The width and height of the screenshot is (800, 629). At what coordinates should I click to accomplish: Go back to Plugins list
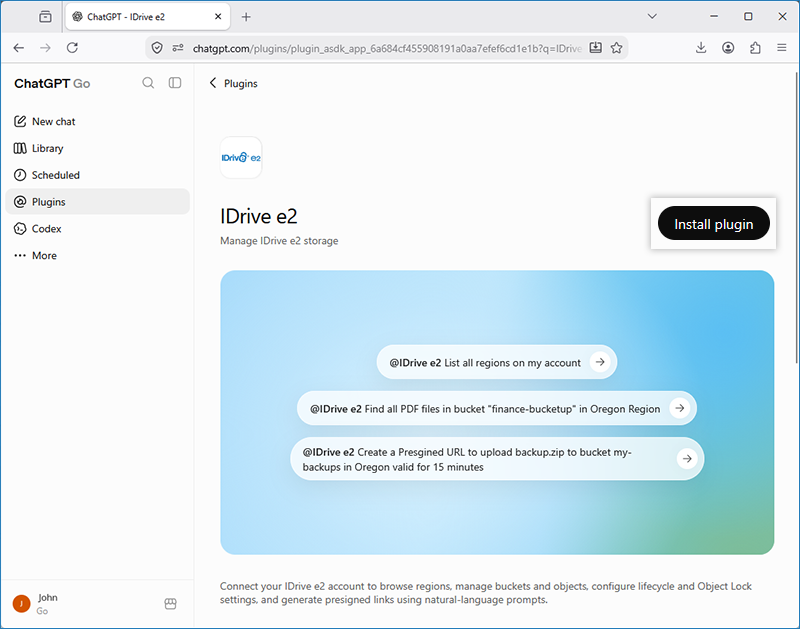pos(233,83)
